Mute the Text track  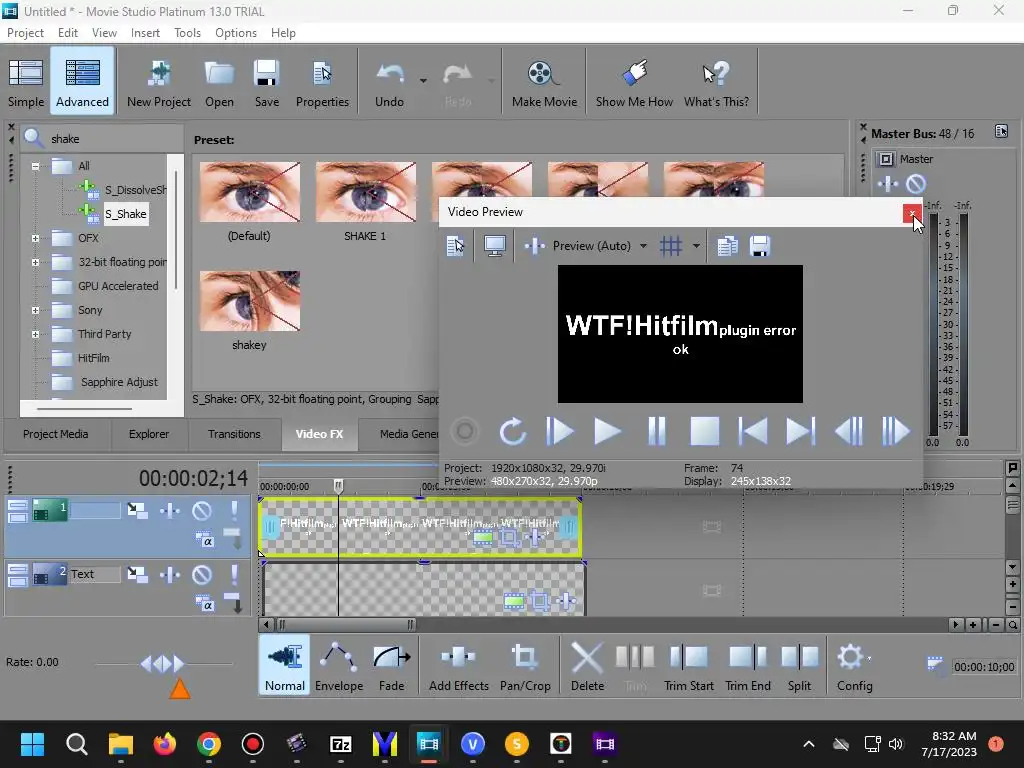tap(202, 574)
